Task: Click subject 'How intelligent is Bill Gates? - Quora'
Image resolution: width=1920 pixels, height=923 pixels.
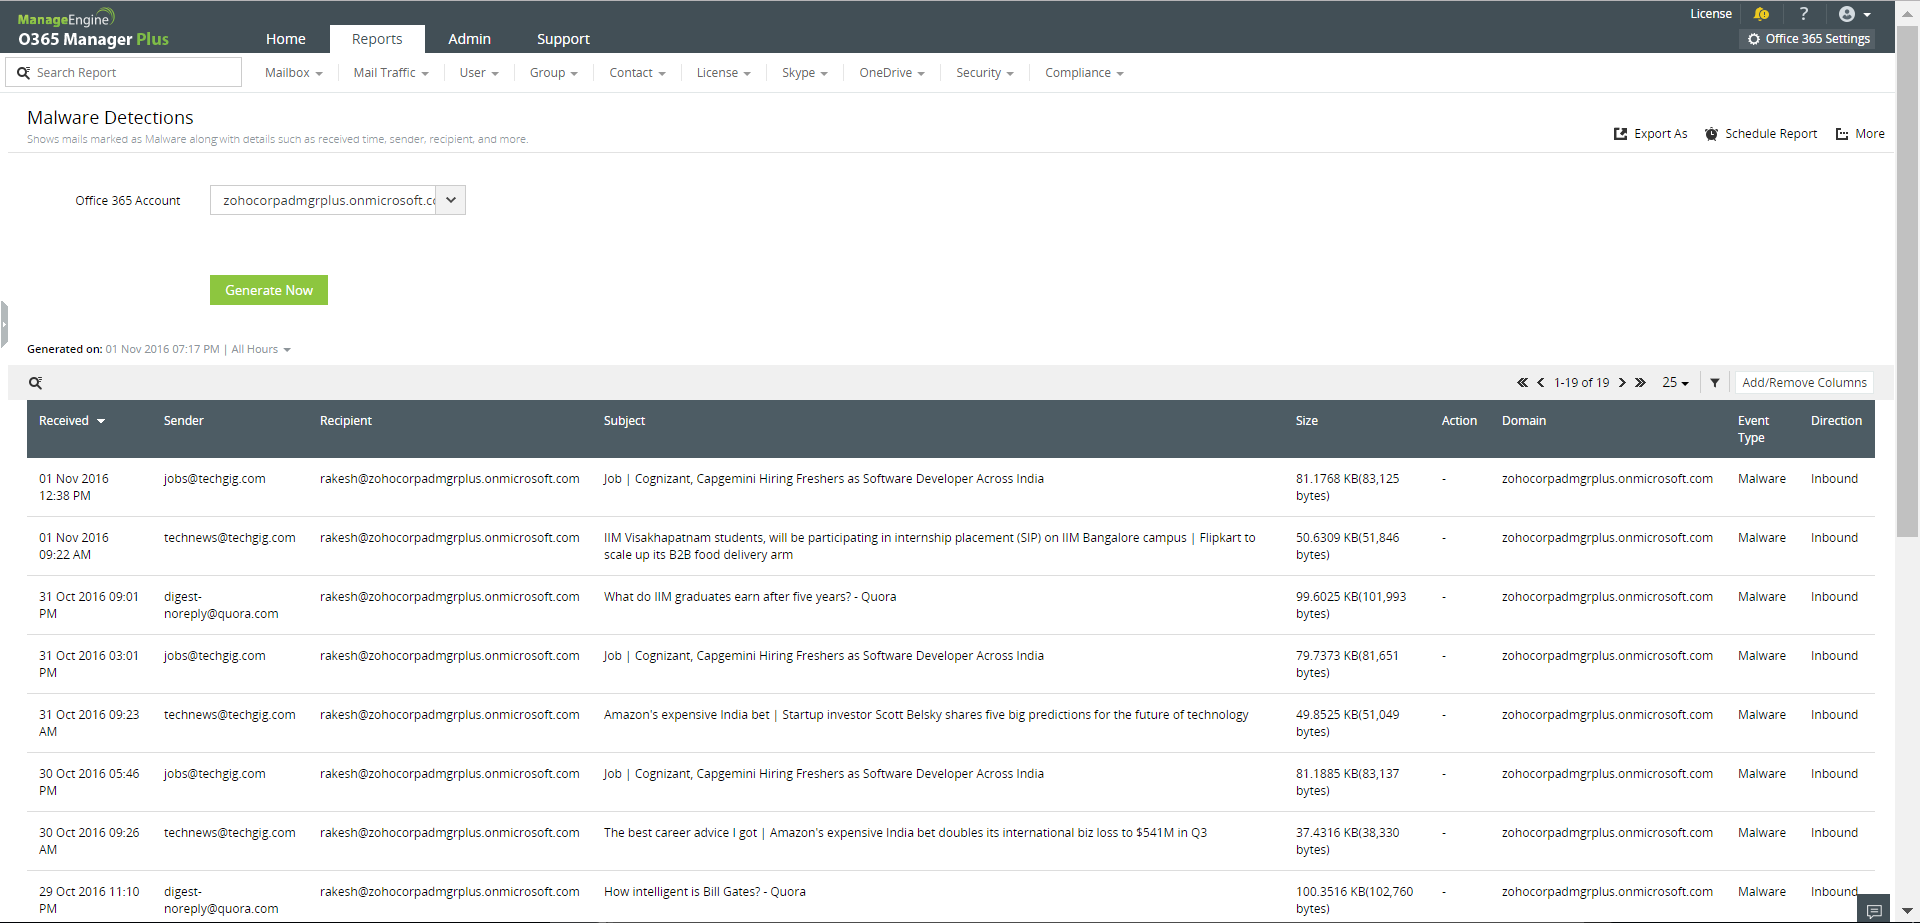Action: pyautogui.click(x=705, y=892)
